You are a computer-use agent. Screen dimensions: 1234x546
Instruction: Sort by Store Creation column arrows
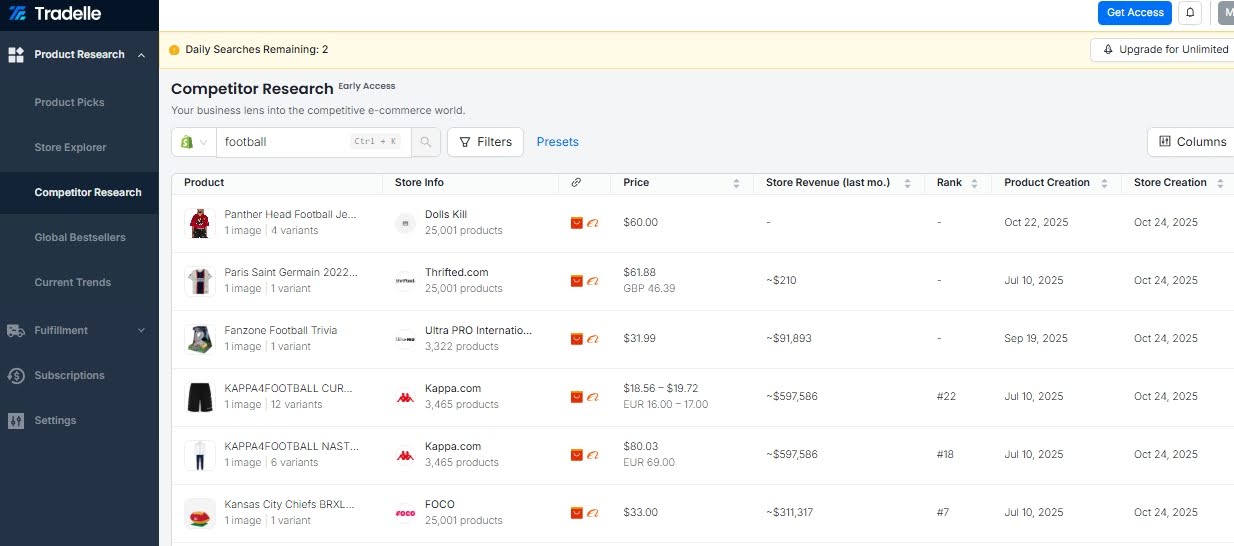pos(1221,183)
